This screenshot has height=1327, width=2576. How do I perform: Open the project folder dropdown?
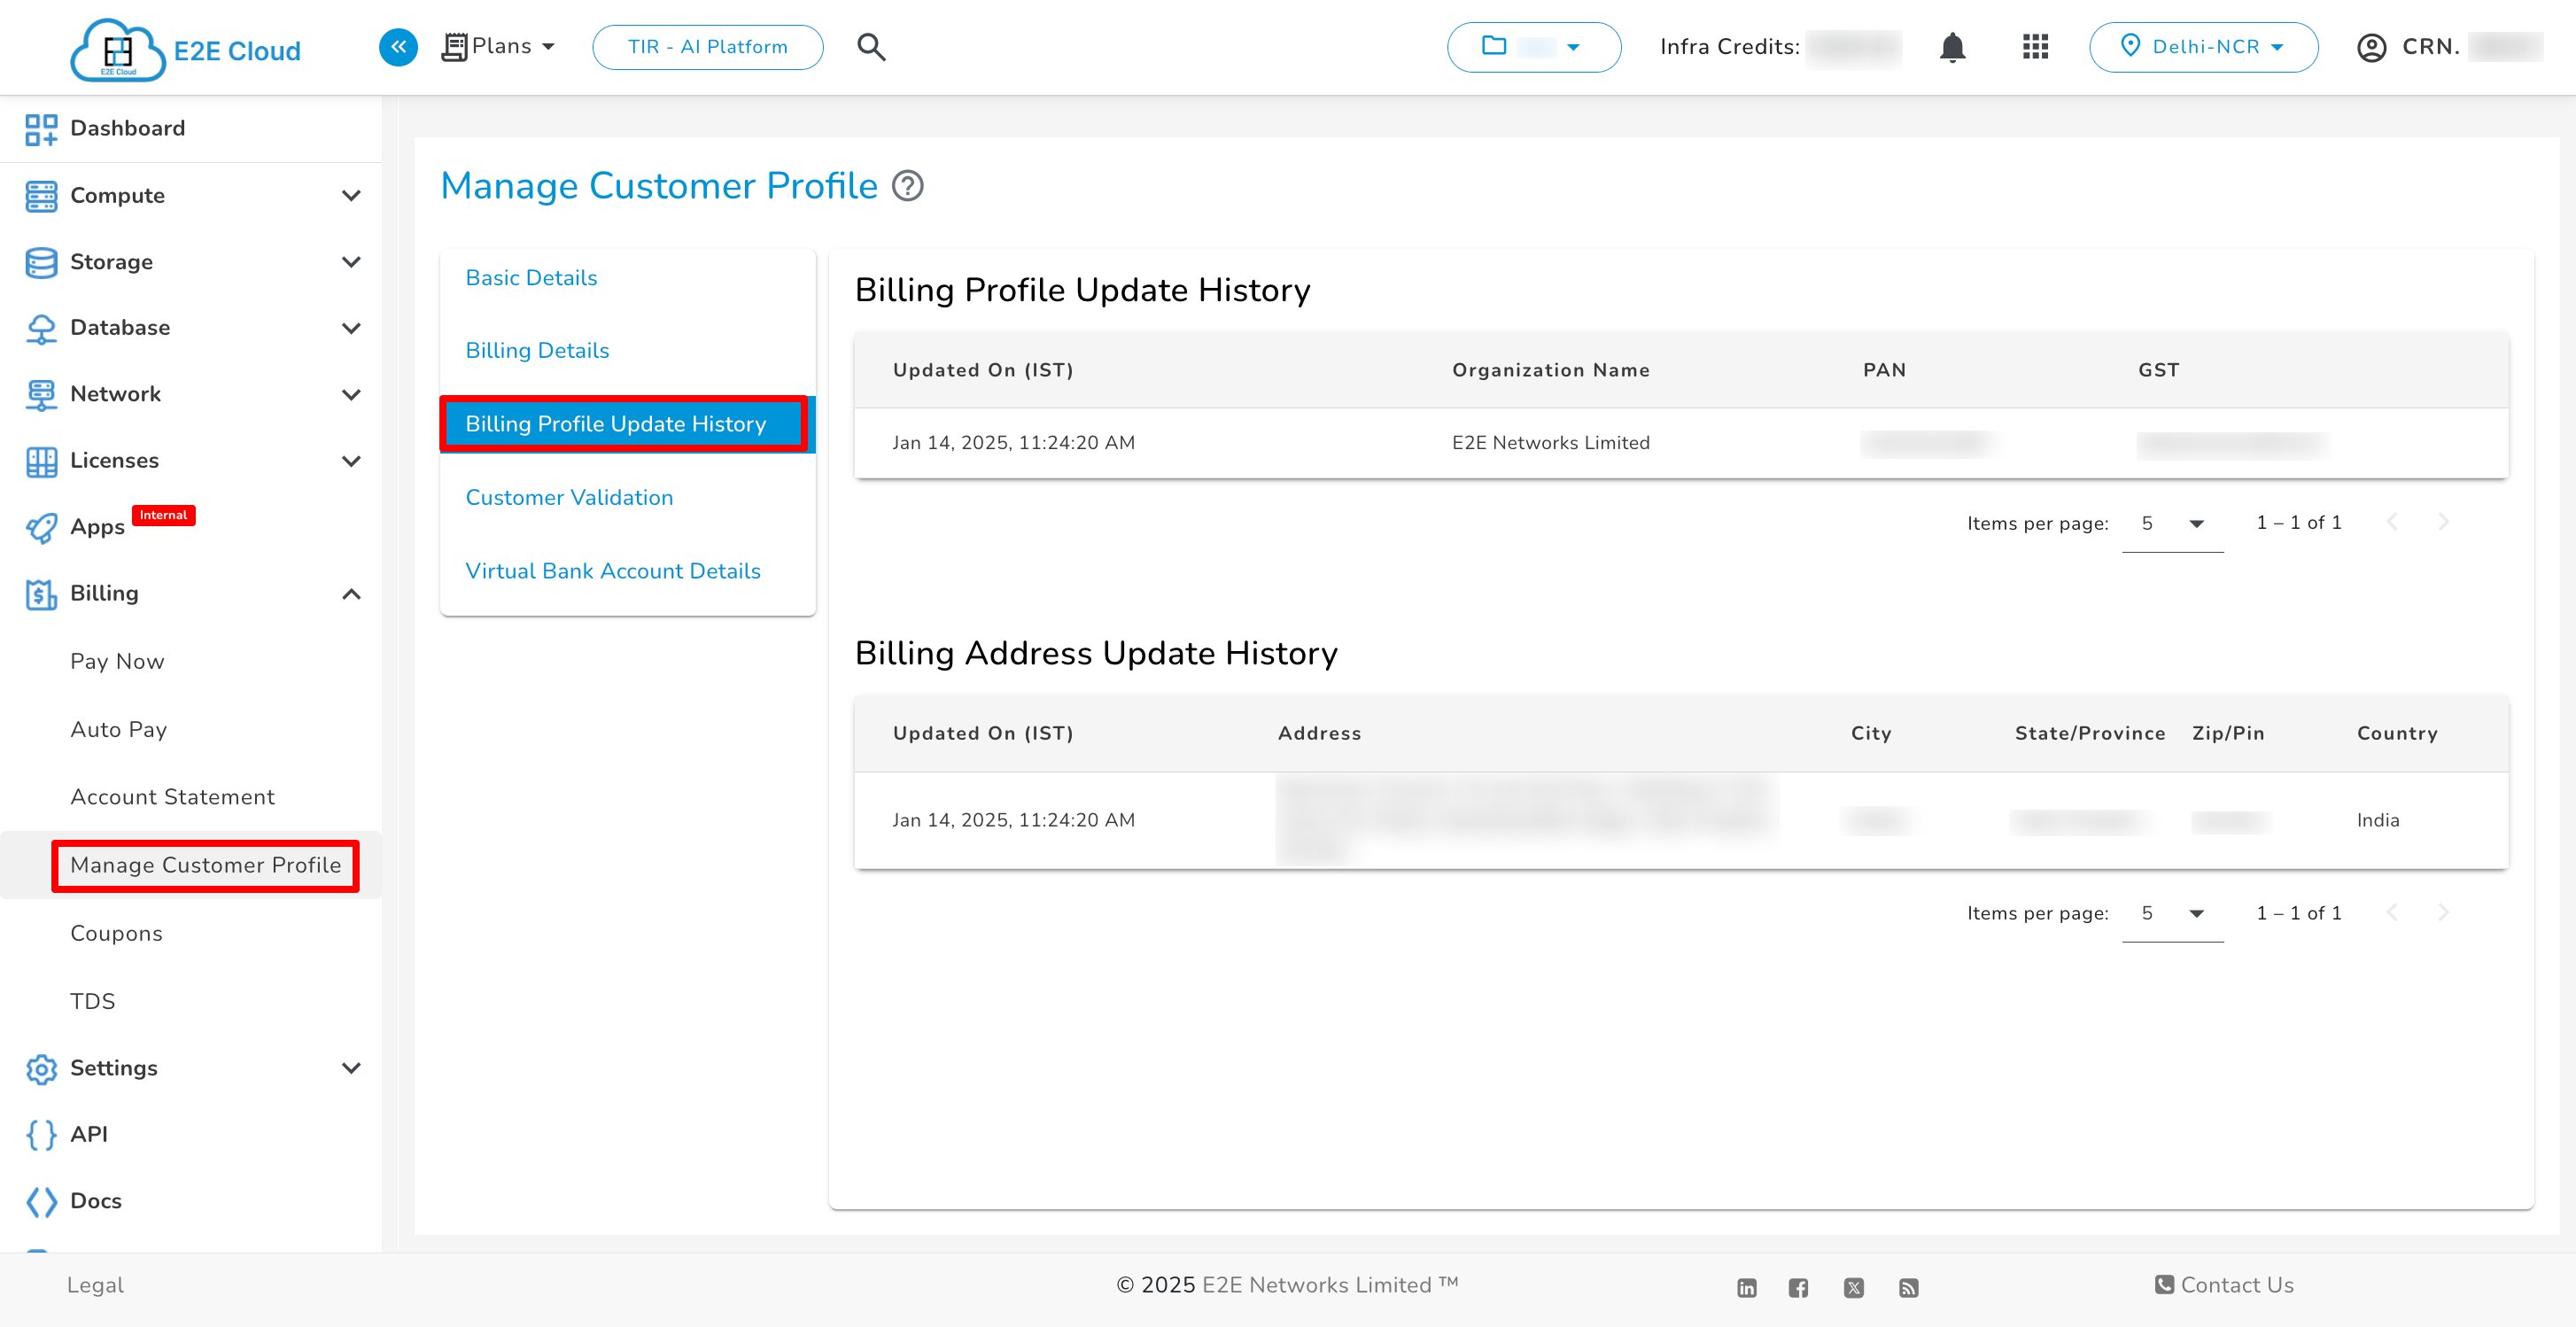pyautogui.click(x=1534, y=47)
